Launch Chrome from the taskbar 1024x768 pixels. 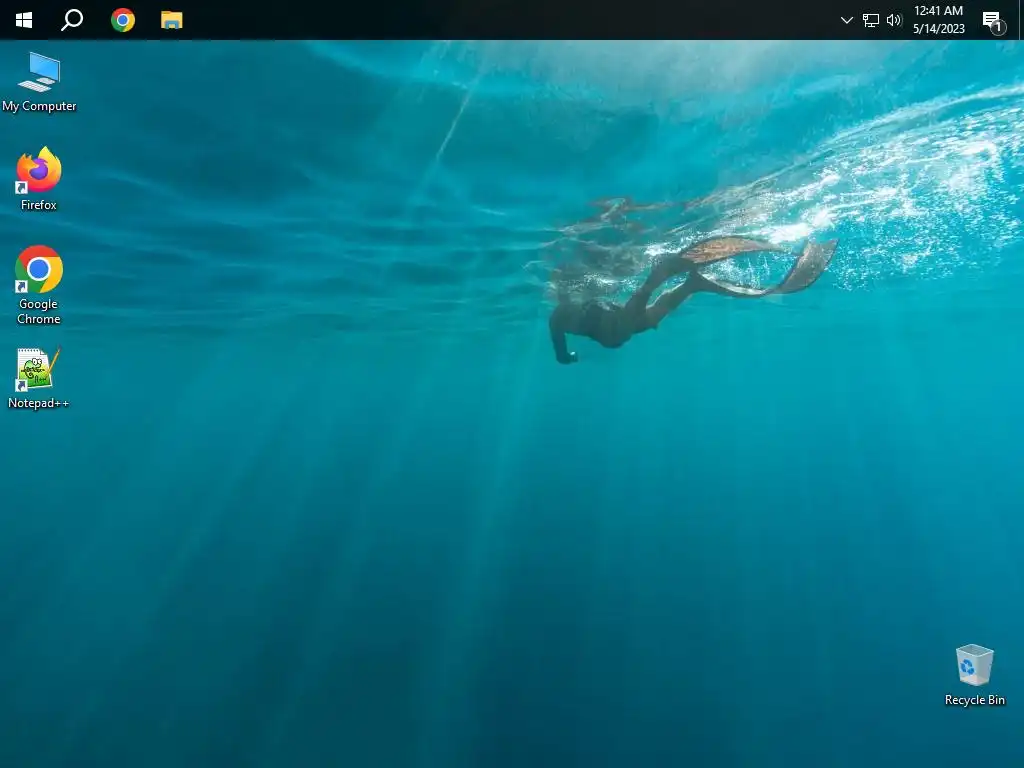pyautogui.click(x=123, y=20)
